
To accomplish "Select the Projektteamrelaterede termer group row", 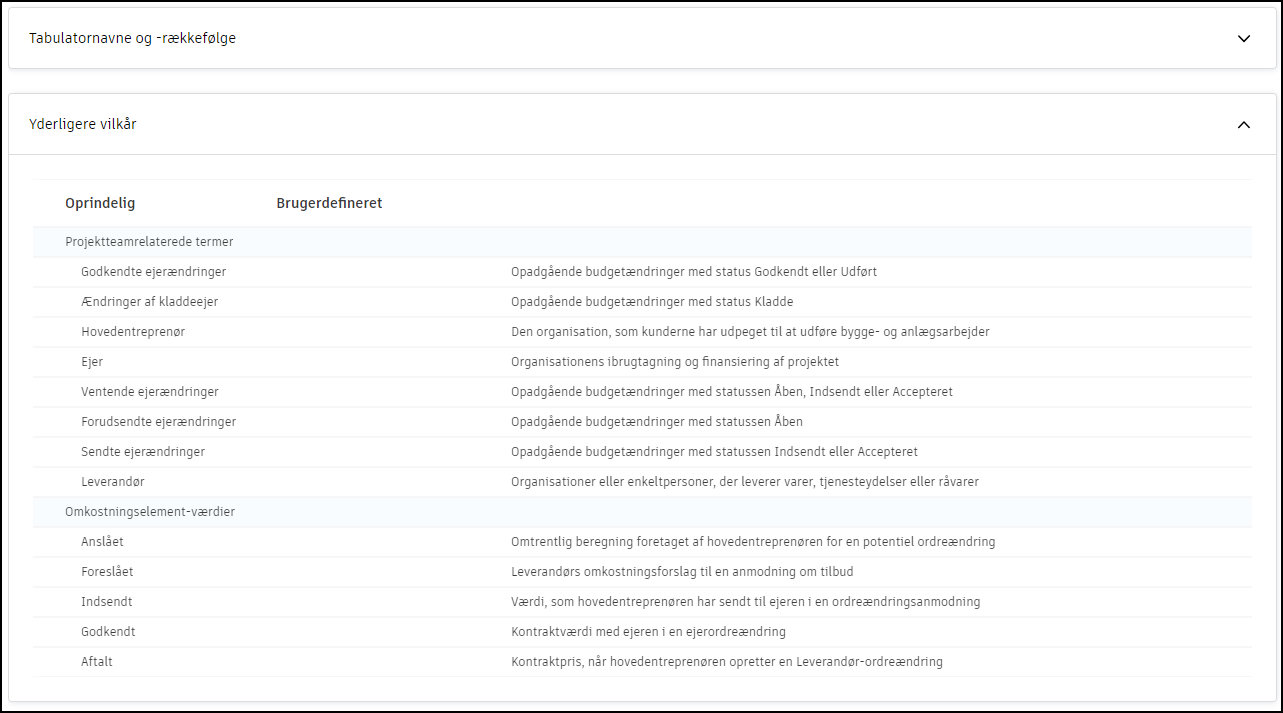I will tap(149, 242).
